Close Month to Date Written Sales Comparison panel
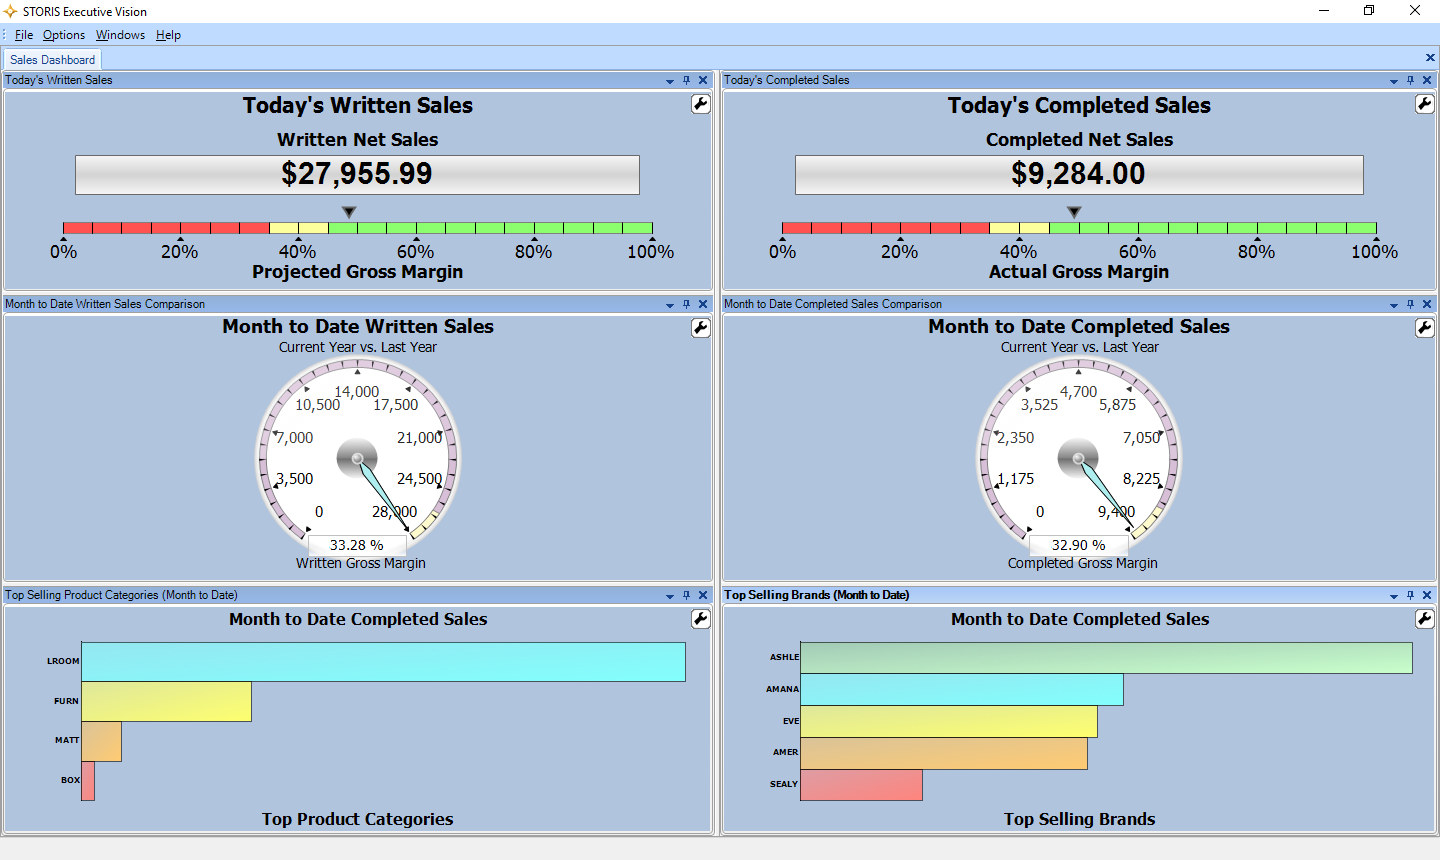Viewport: 1440px width, 860px height. point(703,304)
